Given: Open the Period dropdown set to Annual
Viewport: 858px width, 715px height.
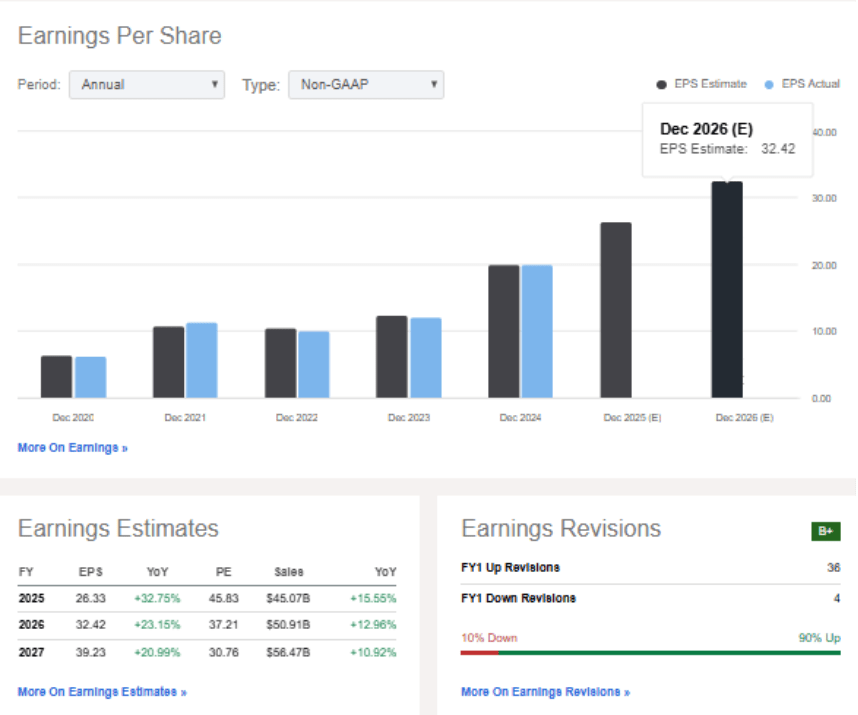Looking at the screenshot, I should click(x=146, y=85).
